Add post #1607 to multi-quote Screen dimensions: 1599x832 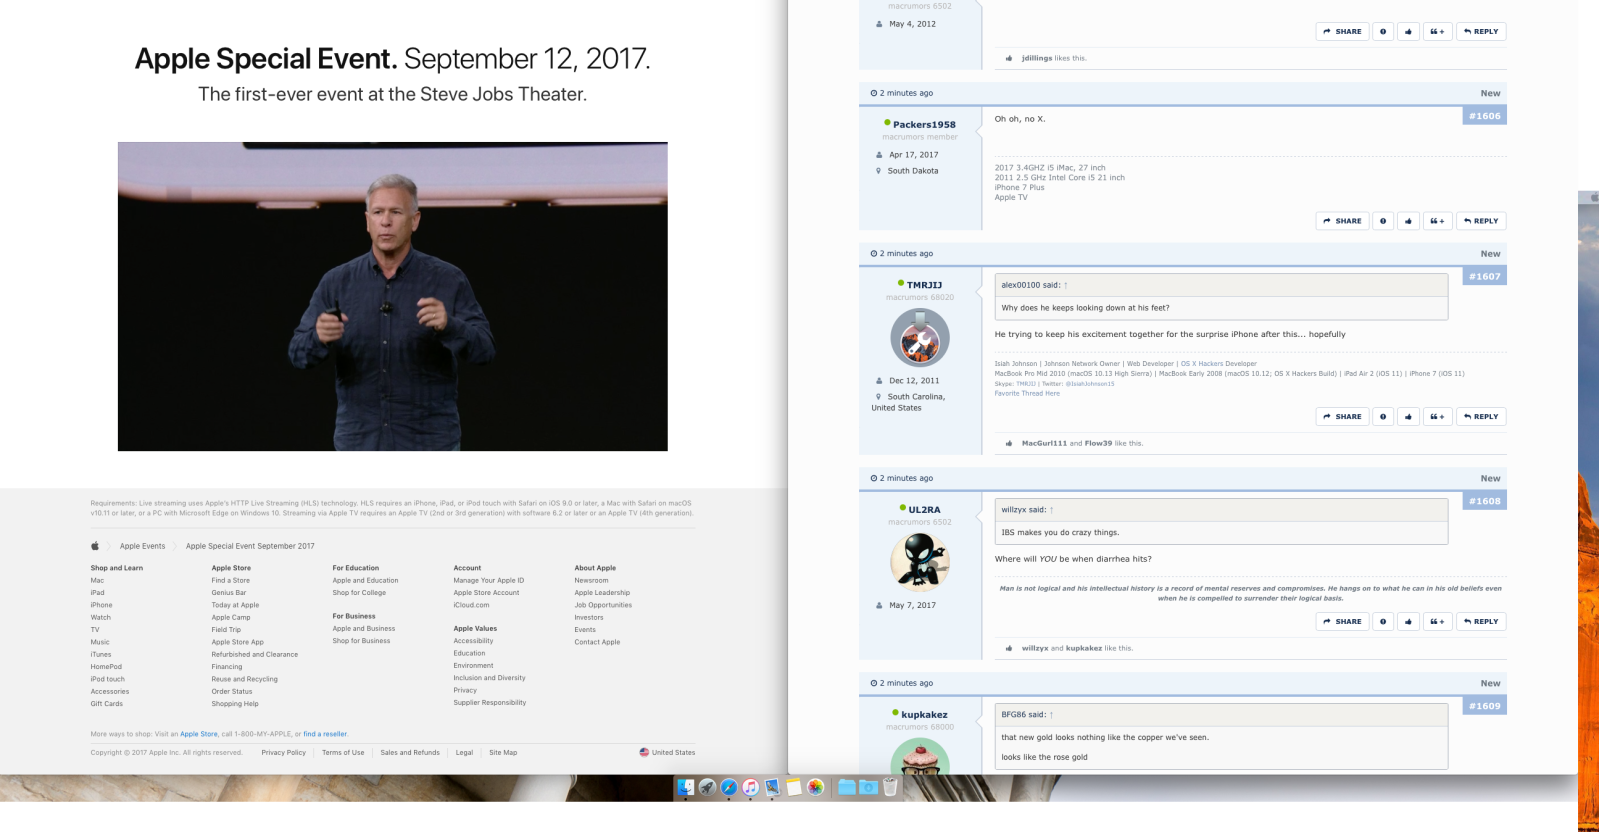point(1437,416)
